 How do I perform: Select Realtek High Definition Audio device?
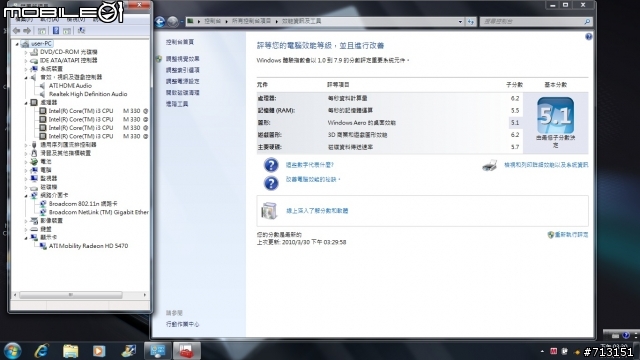pyautogui.click(x=88, y=94)
